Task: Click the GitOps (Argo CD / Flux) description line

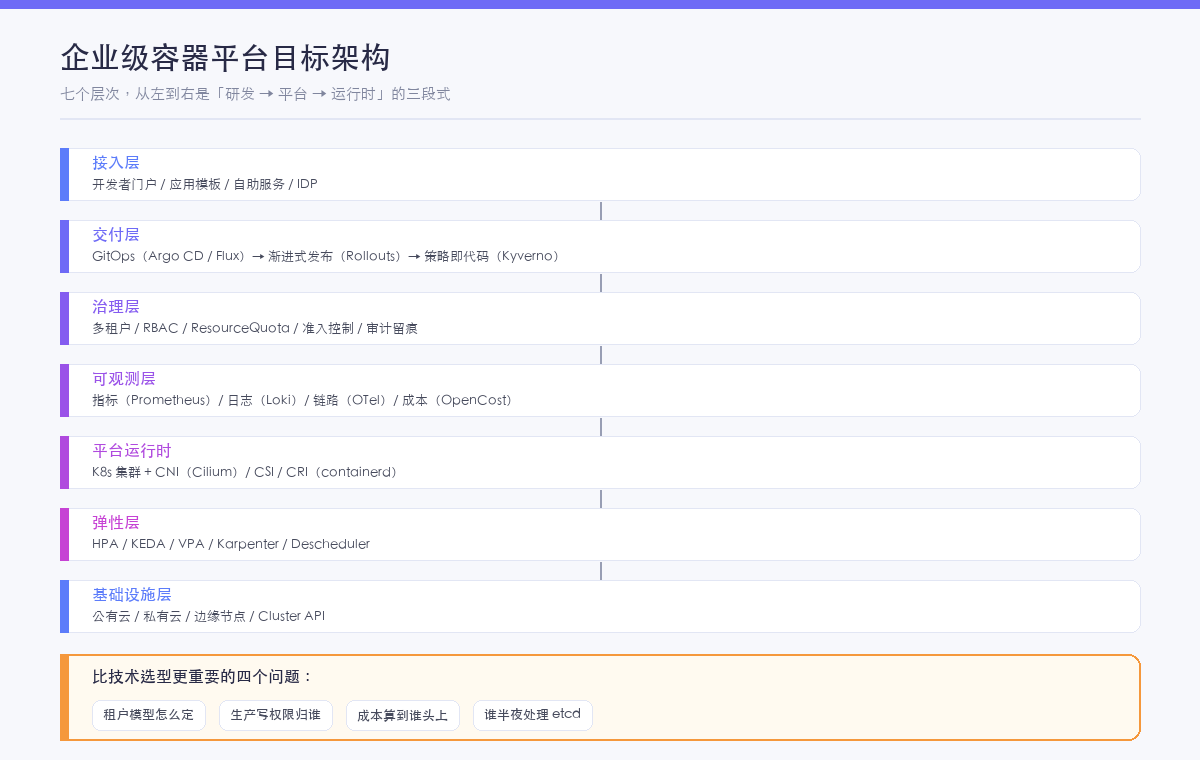Action: (x=328, y=256)
